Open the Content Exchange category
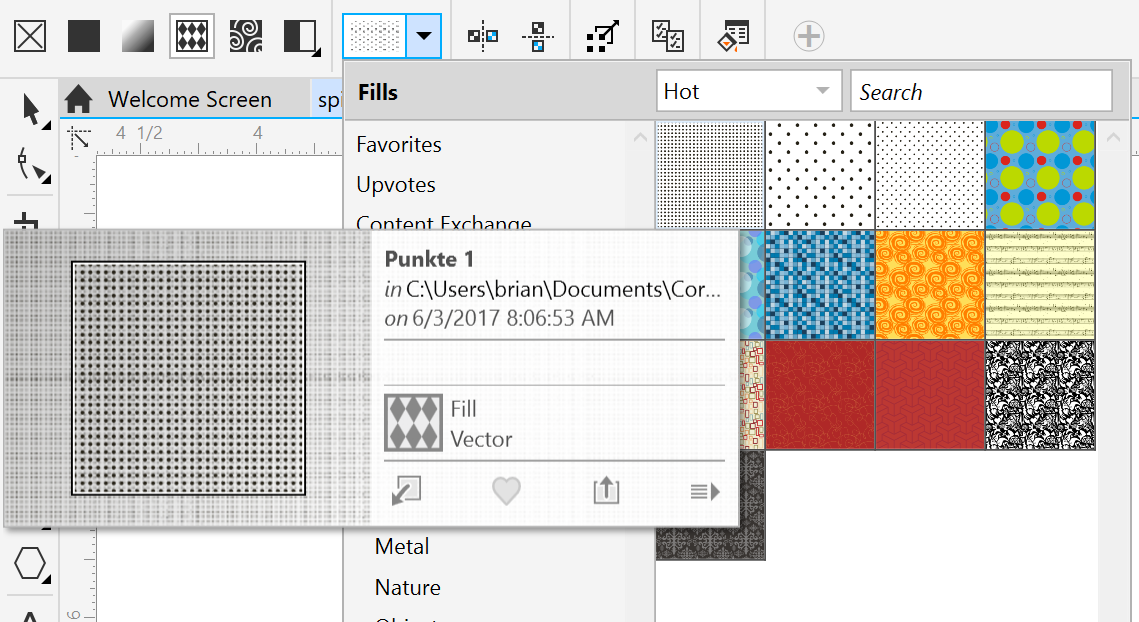The width and height of the screenshot is (1139, 622). click(x=444, y=222)
